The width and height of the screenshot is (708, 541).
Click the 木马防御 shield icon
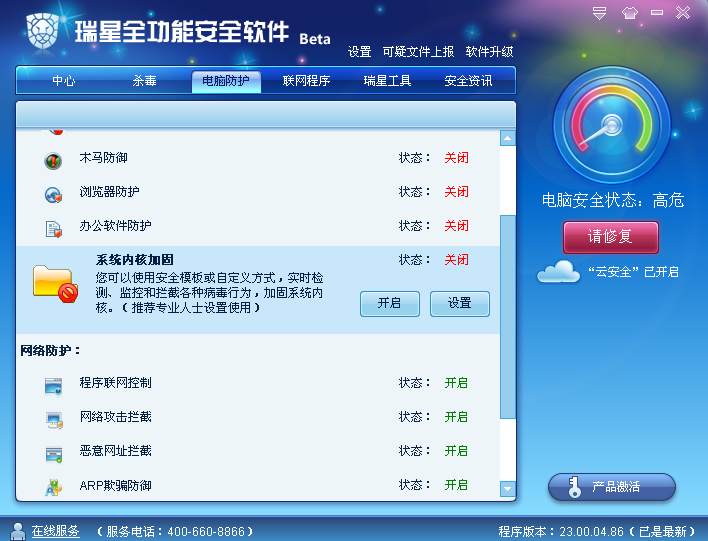(53, 160)
